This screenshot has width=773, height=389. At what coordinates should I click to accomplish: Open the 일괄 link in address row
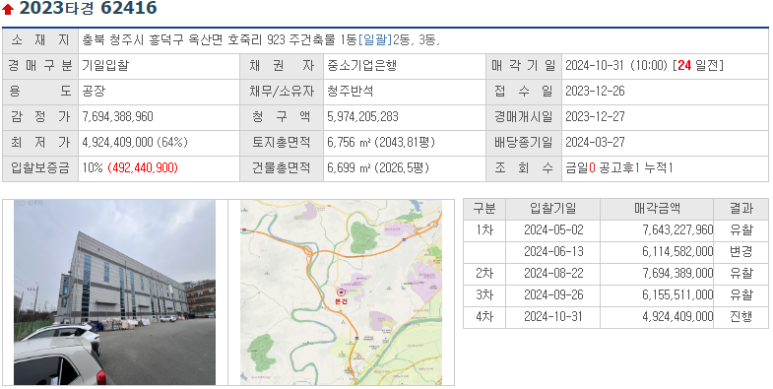(x=375, y=40)
